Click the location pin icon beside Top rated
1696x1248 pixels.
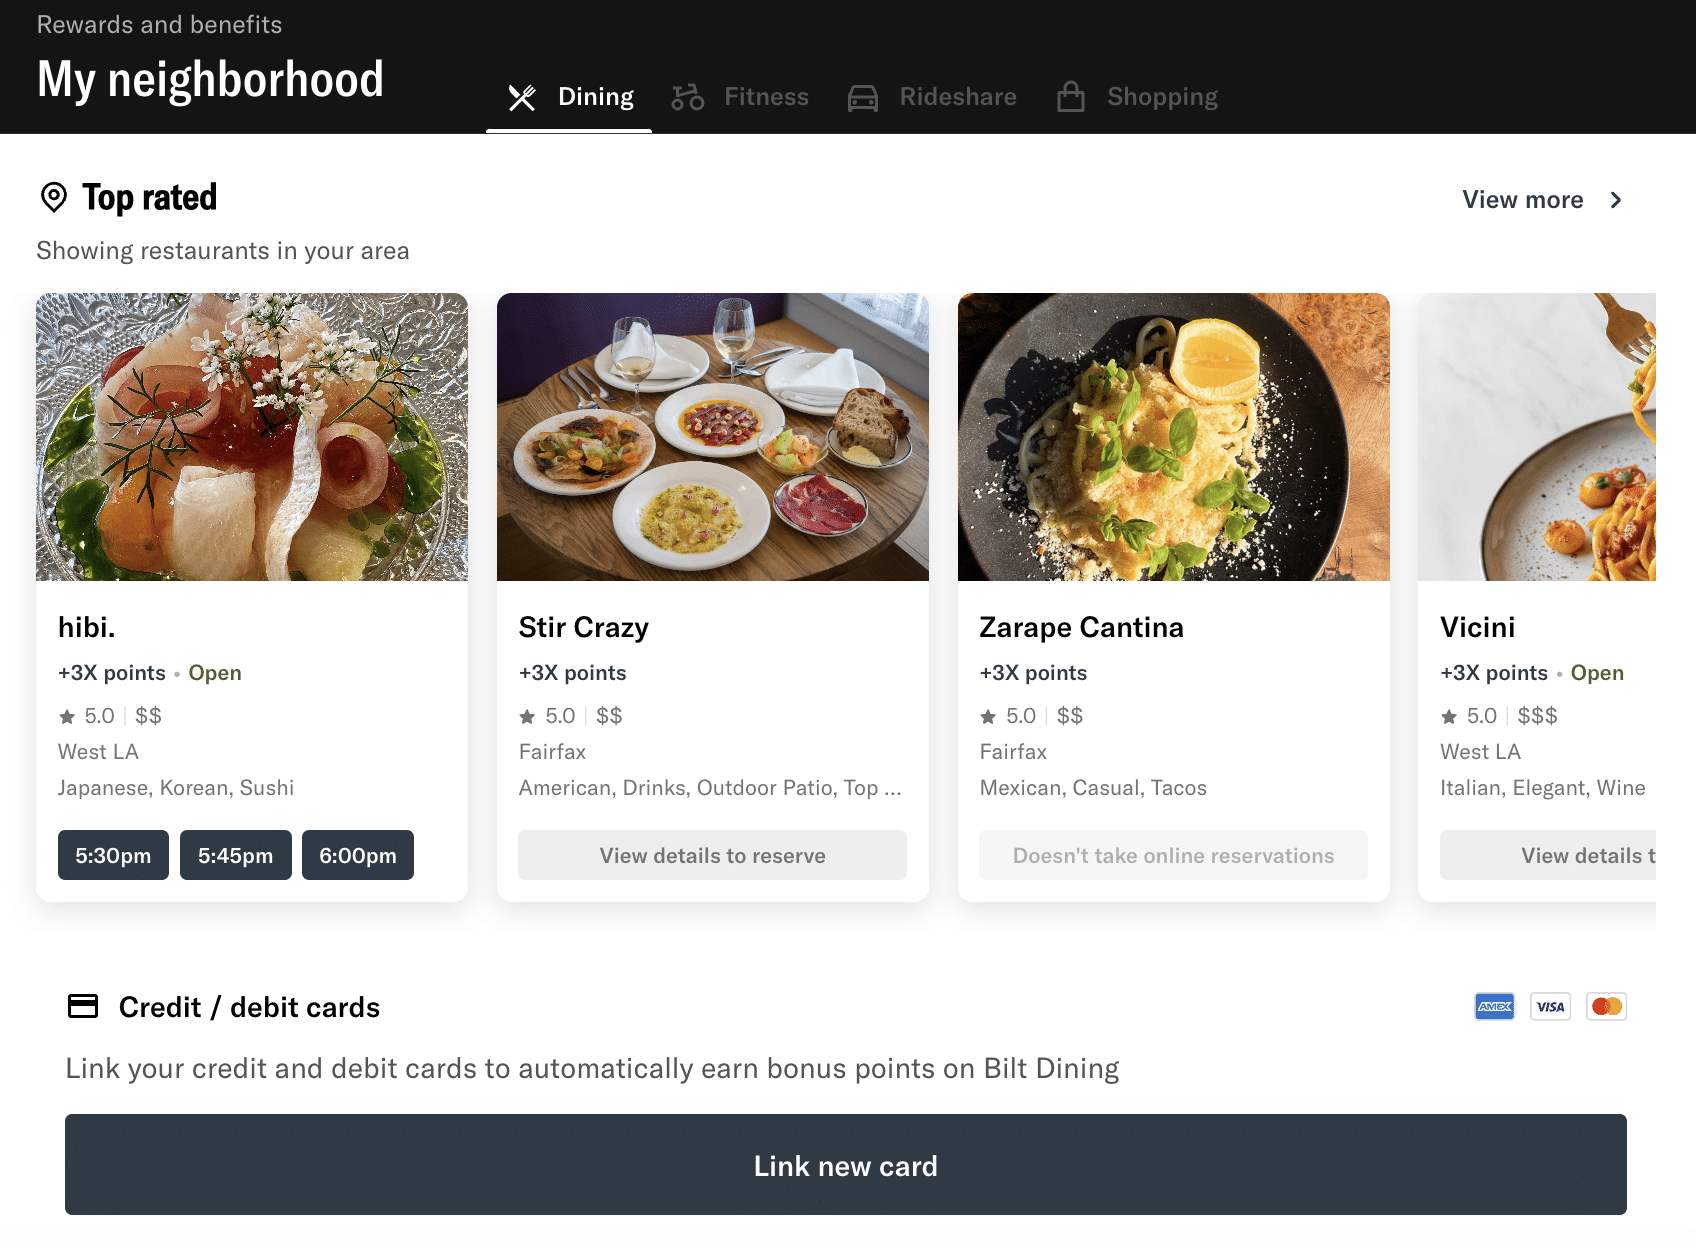[x=54, y=197]
